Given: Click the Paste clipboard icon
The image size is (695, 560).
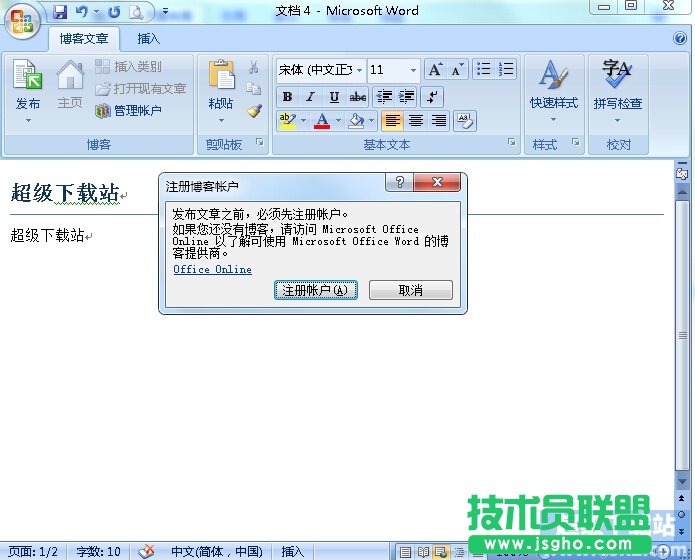Looking at the screenshot, I should click(220, 80).
